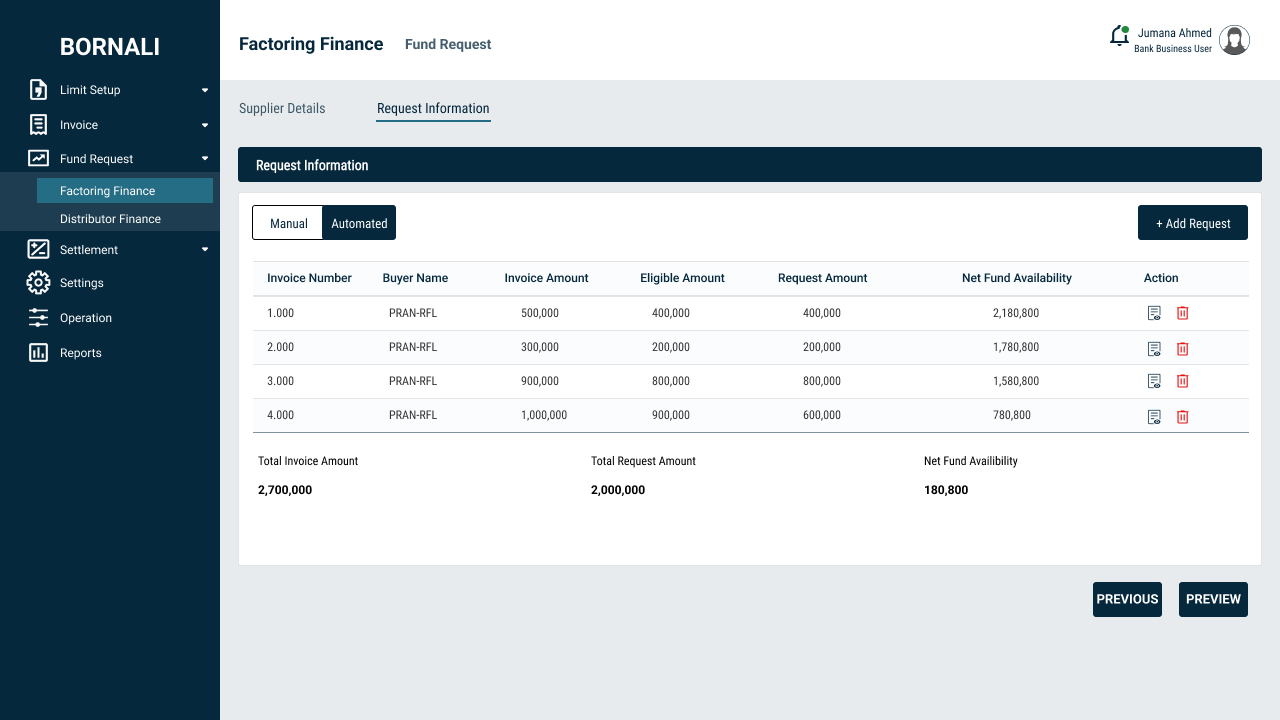The height and width of the screenshot is (720, 1280).
Task: Click the Settings gear icon
Action: (x=38, y=283)
